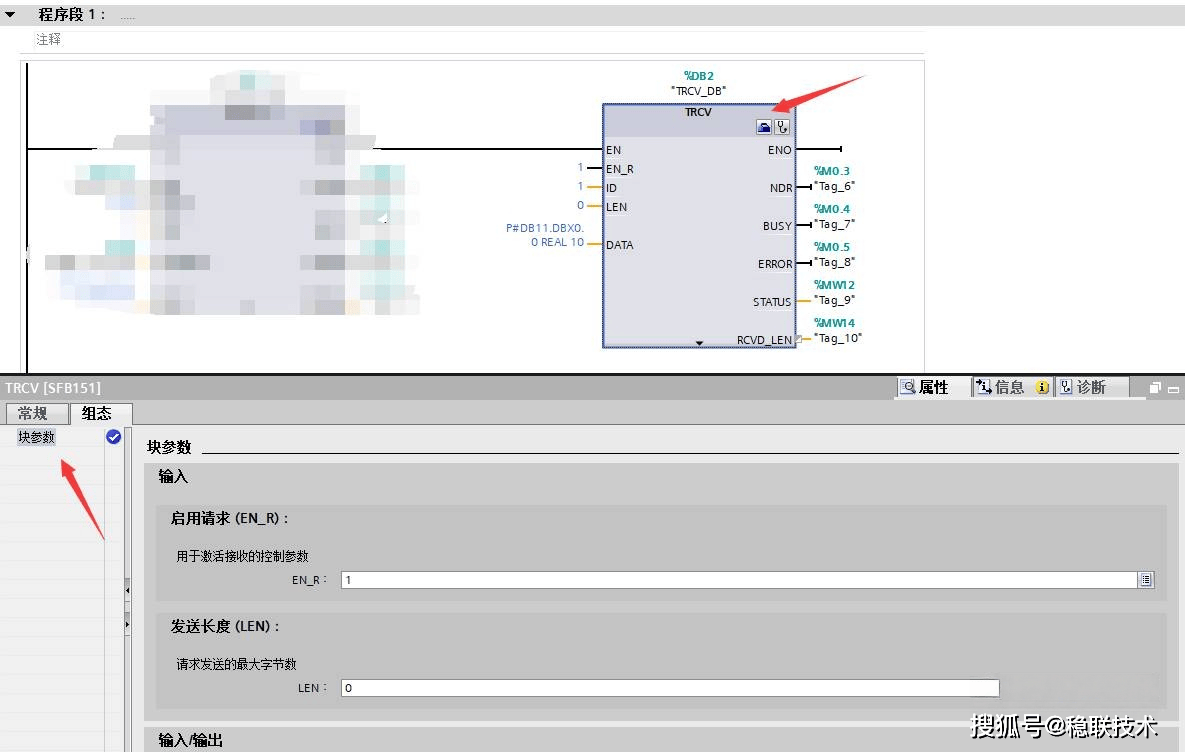This screenshot has width=1185, height=752.
Task: Click the LEN input field
Action: [669, 688]
